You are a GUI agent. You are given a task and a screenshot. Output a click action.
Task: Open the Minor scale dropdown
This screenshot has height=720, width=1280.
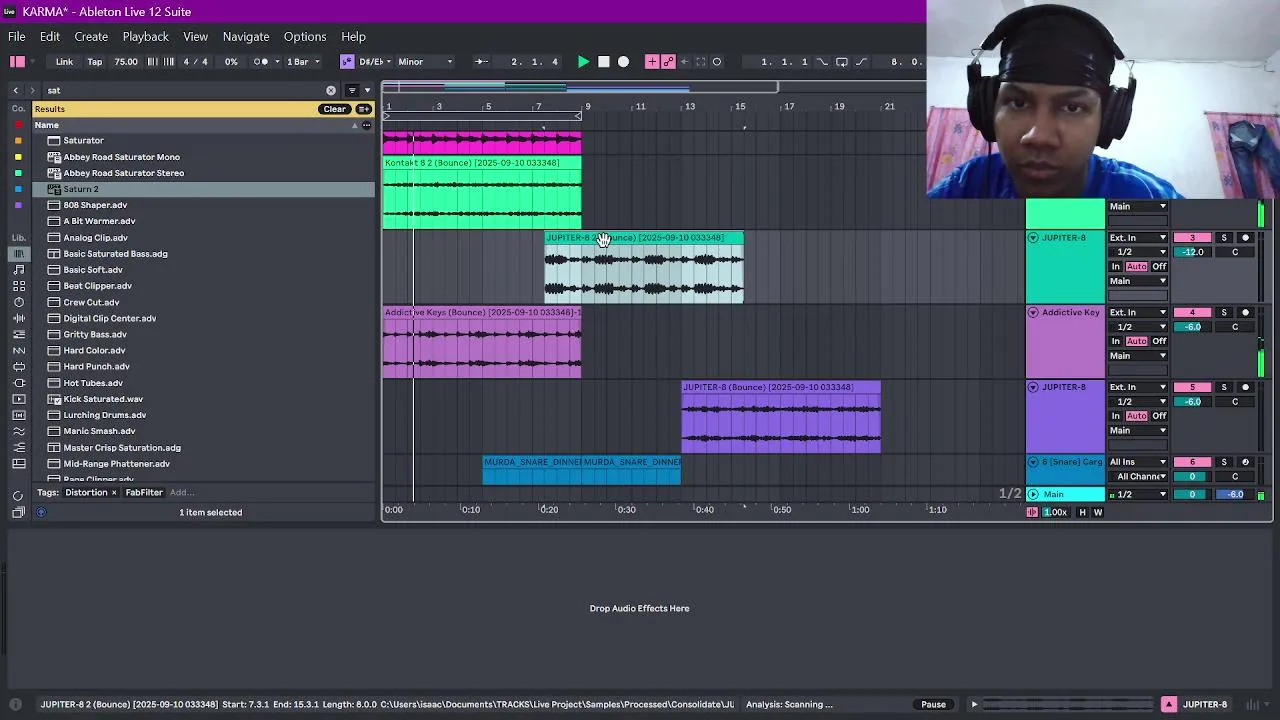(425, 62)
